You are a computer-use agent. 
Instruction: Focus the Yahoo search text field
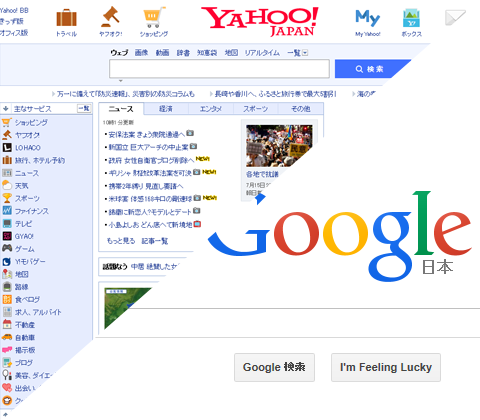click(219, 69)
